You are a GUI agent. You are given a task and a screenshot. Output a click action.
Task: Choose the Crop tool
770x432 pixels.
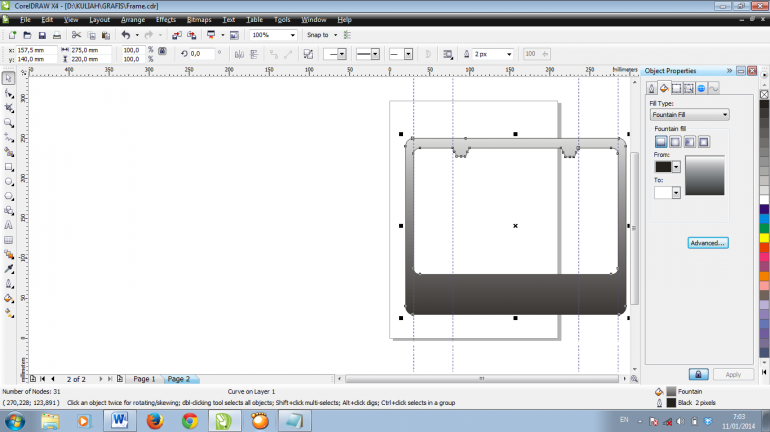coord(8,108)
